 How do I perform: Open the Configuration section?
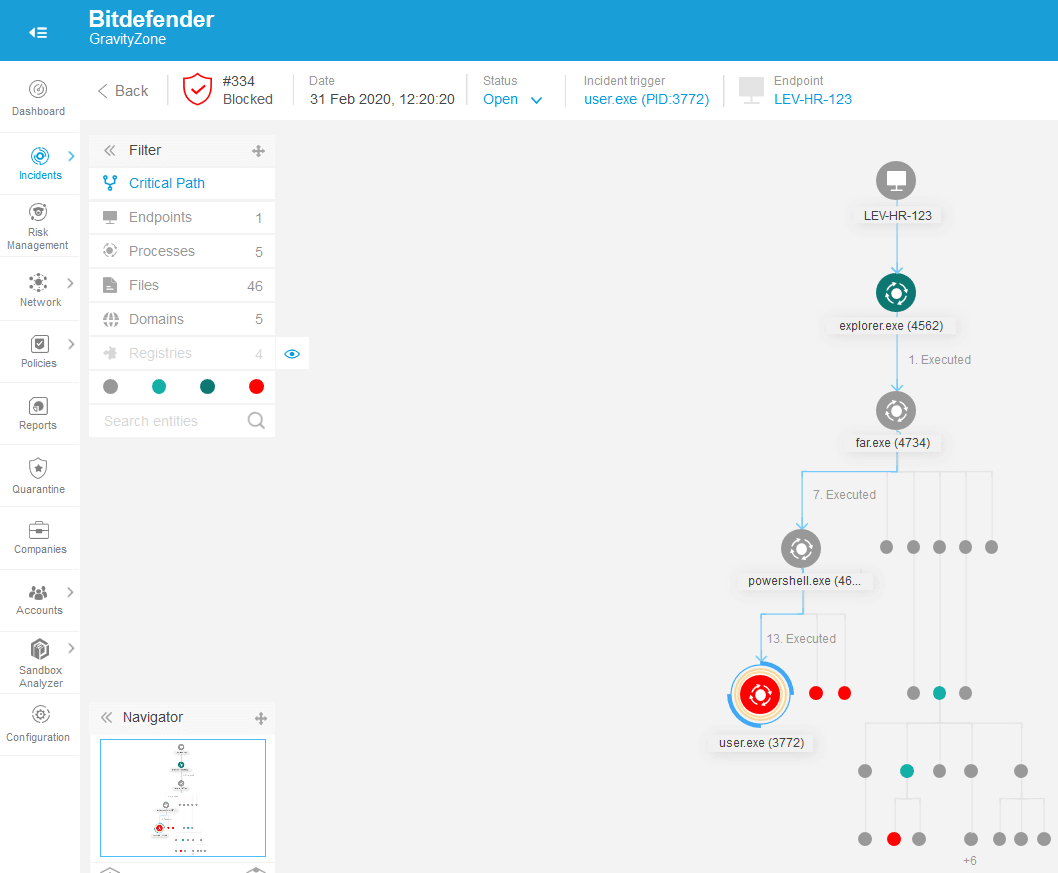pos(38,724)
